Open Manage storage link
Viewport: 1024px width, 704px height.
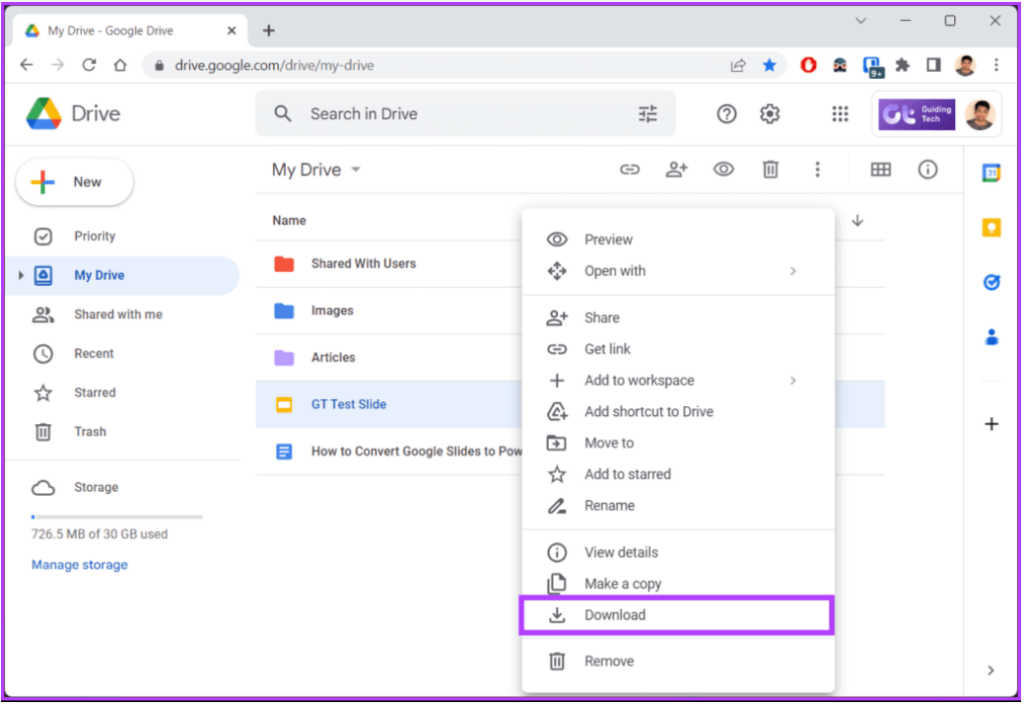tap(79, 564)
